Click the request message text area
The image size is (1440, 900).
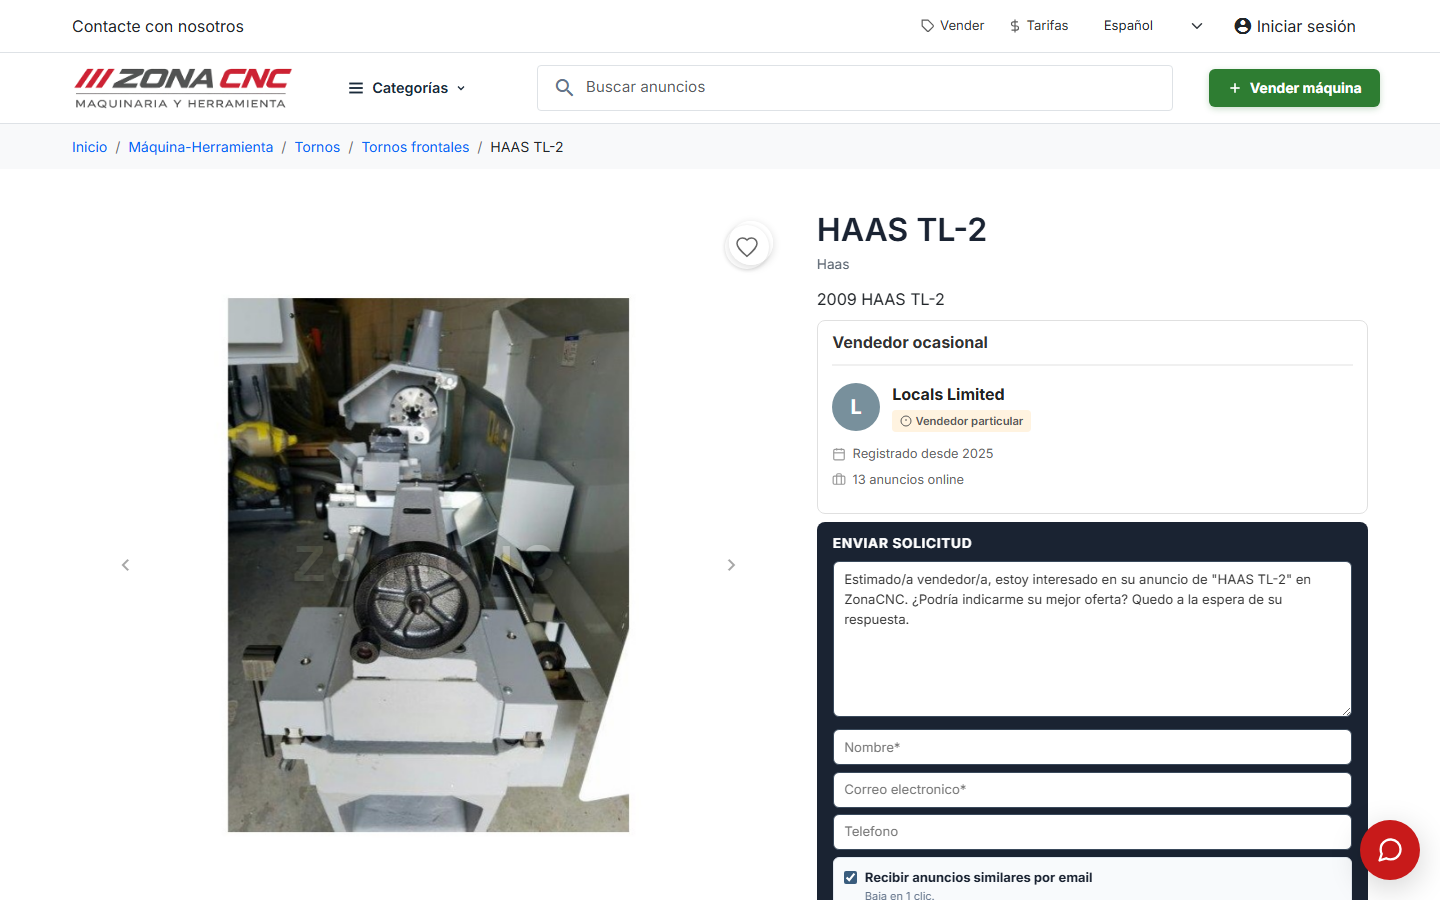pyautogui.click(x=1092, y=639)
